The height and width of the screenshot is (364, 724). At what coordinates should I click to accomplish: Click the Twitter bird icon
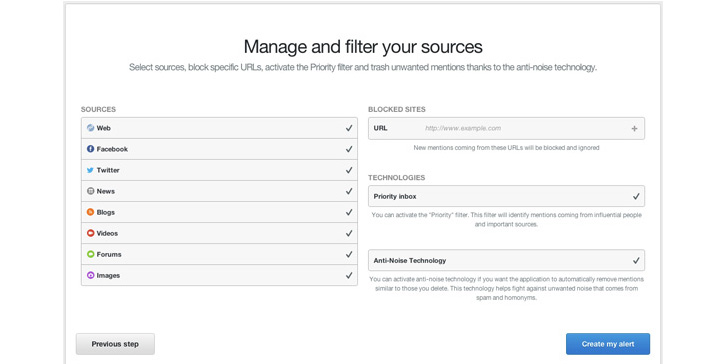click(90, 170)
